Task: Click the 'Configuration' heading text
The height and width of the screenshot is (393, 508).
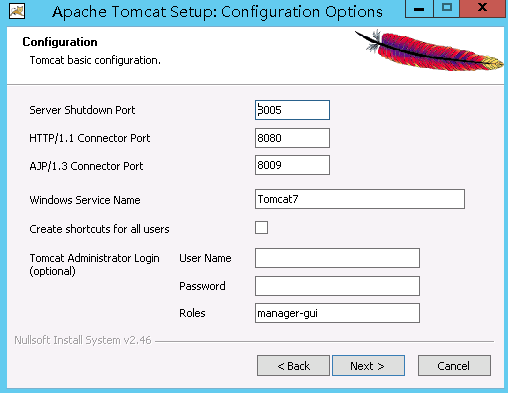Action: point(60,42)
